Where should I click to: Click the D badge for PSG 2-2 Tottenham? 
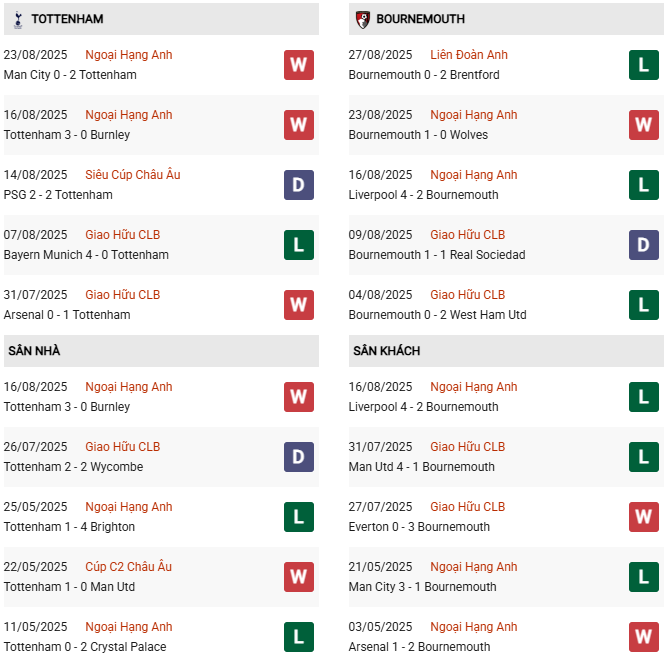coord(298,185)
